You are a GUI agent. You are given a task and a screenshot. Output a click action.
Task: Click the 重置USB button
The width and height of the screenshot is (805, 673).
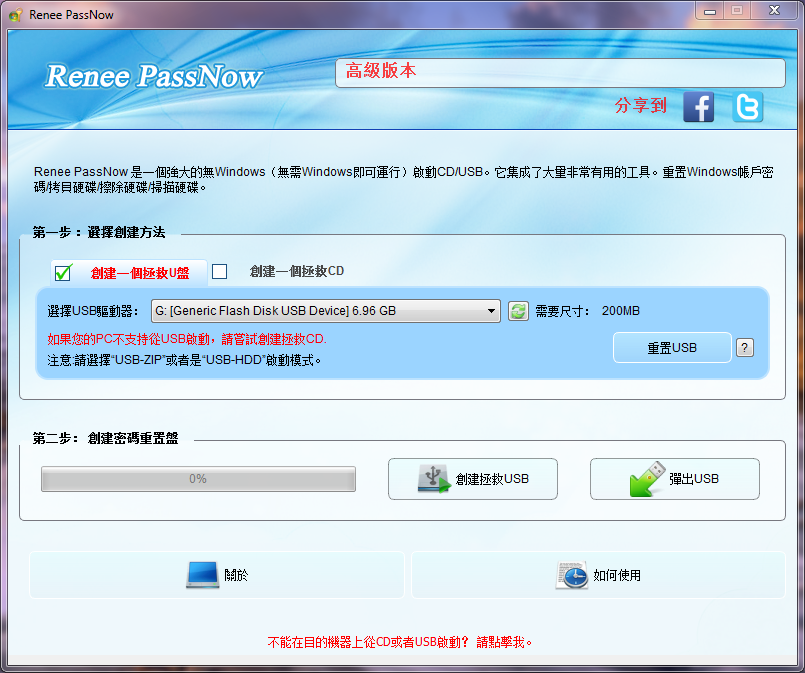point(672,348)
